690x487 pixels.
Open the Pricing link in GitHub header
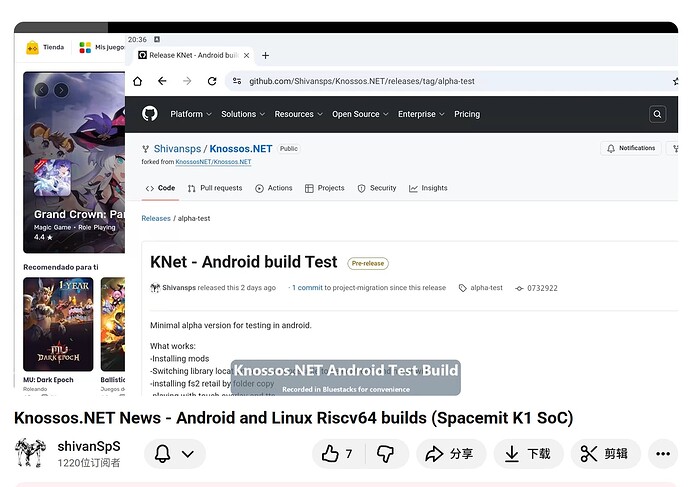tap(467, 114)
